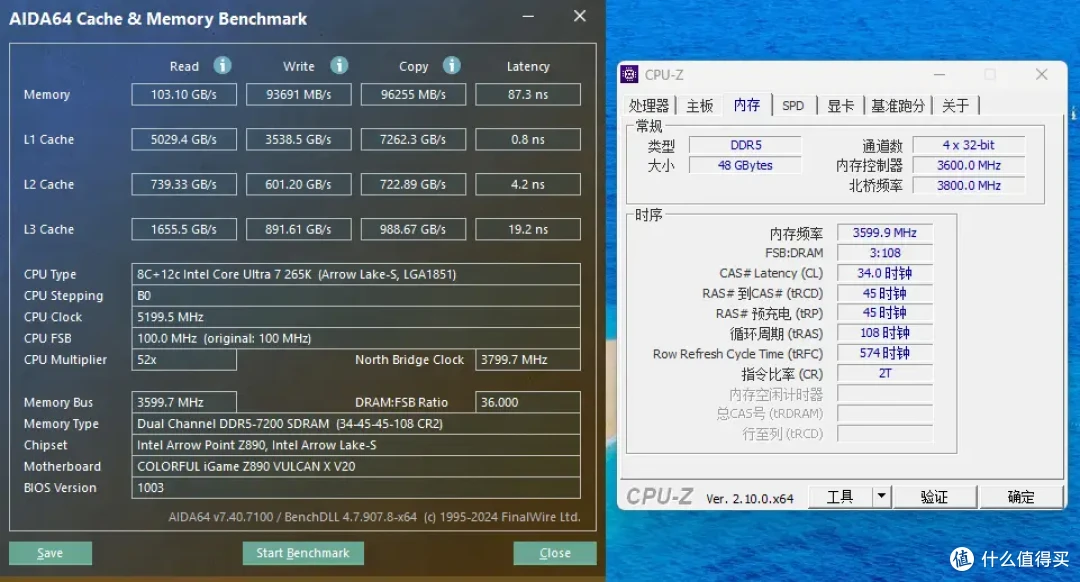Viewport: 1080px width, 582px height.
Task: Click Memory Write value 93691 MB/s
Action: click(x=299, y=94)
